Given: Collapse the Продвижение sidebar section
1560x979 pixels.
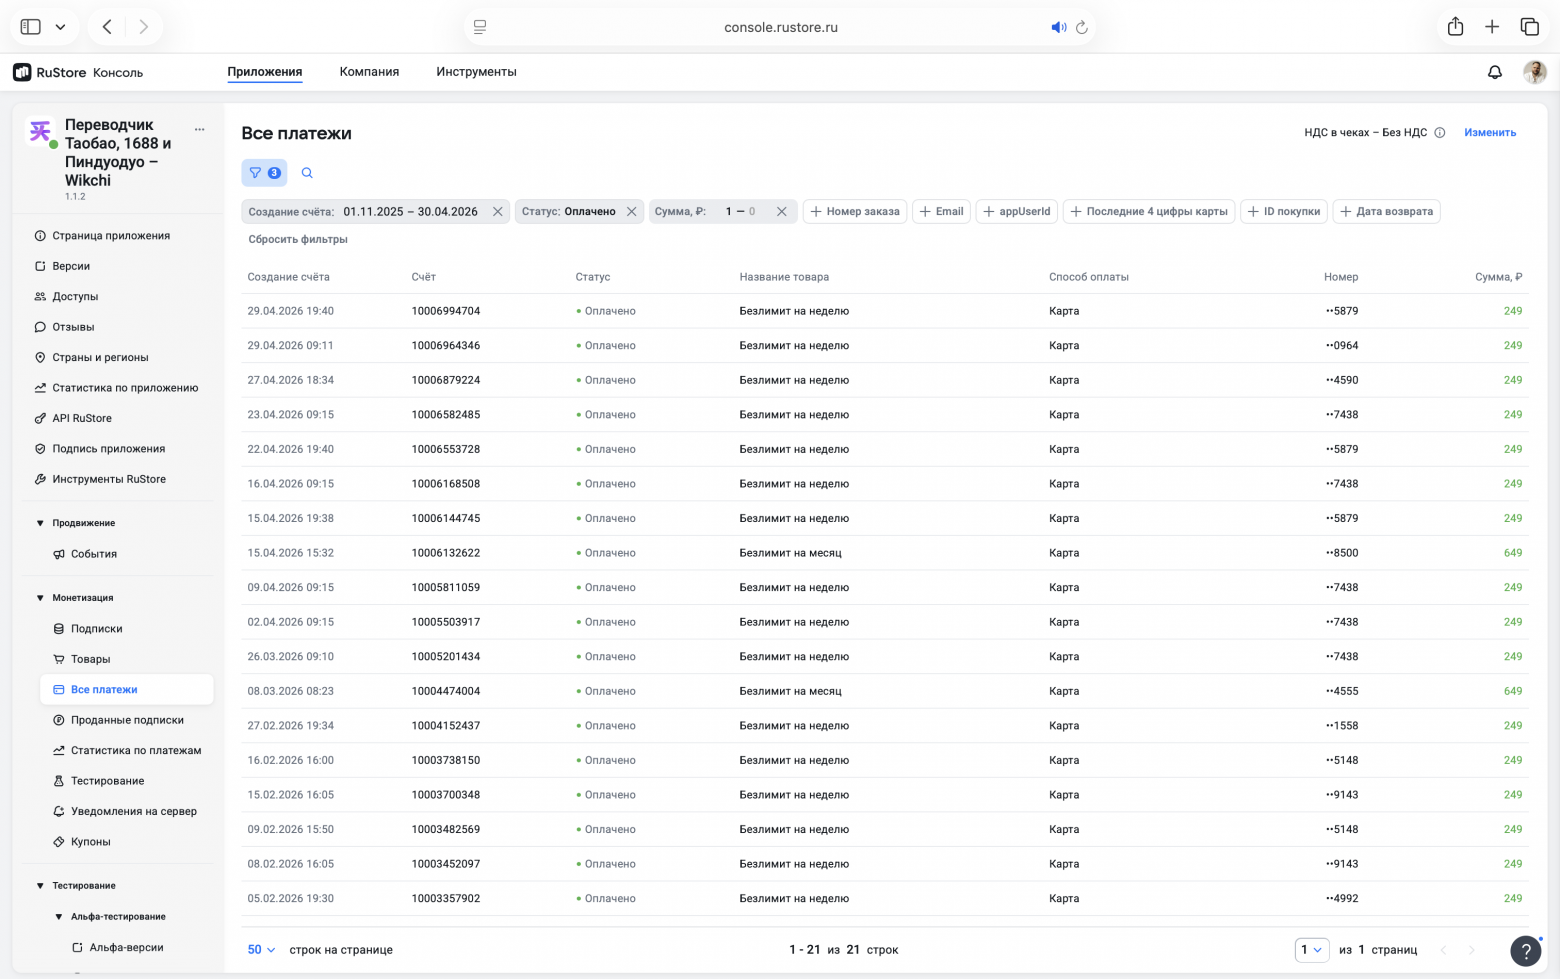Looking at the screenshot, I should coord(40,523).
